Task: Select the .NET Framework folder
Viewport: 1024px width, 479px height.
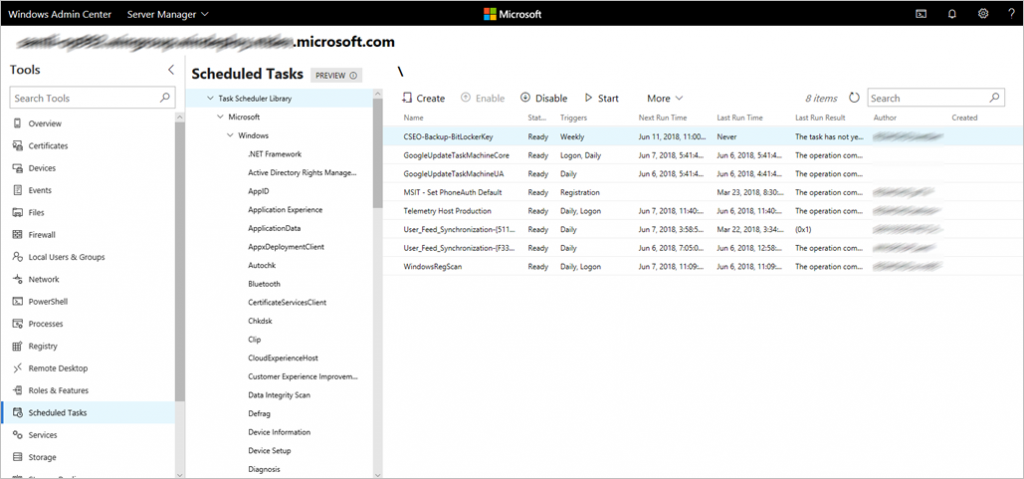Action: [274, 154]
